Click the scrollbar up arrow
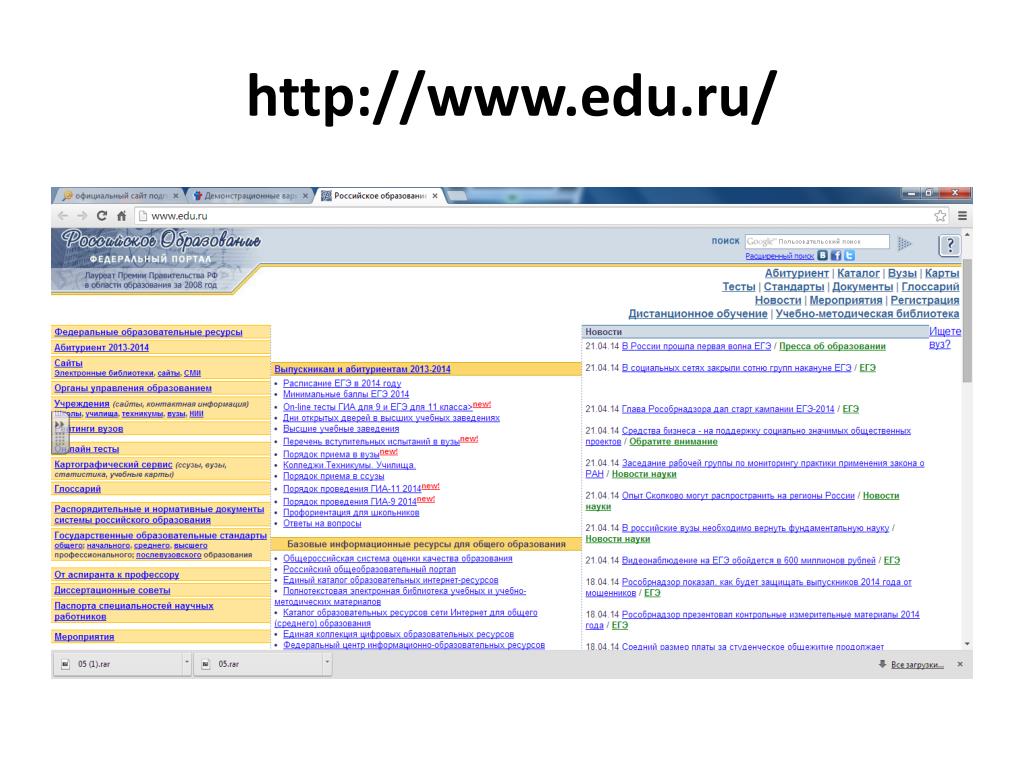This screenshot has height=768, width=1024. coord(967,234)
